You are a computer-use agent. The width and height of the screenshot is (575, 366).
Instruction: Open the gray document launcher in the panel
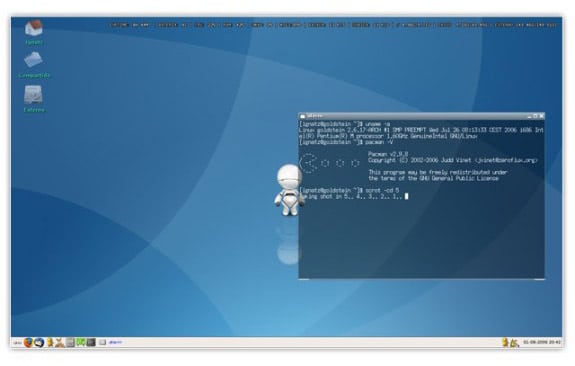[x=70, y=343]
